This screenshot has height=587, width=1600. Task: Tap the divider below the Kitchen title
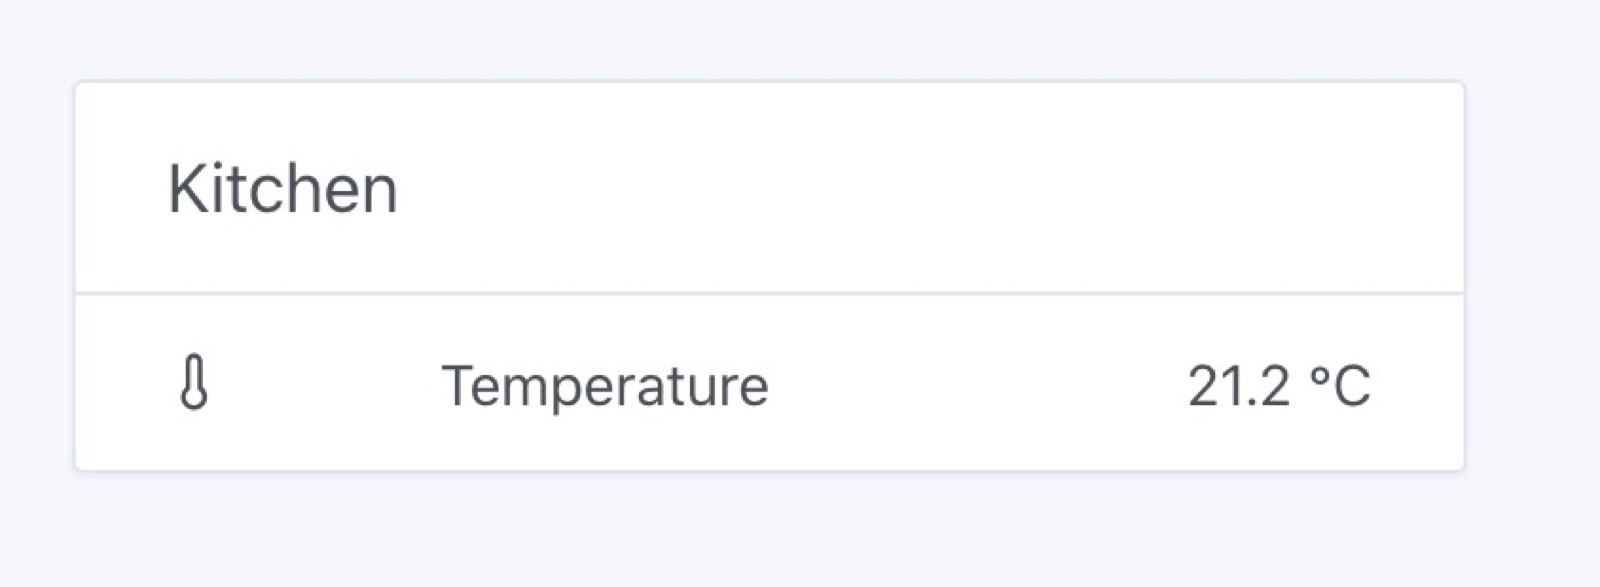pyautogui.click(x=768, y=292)
